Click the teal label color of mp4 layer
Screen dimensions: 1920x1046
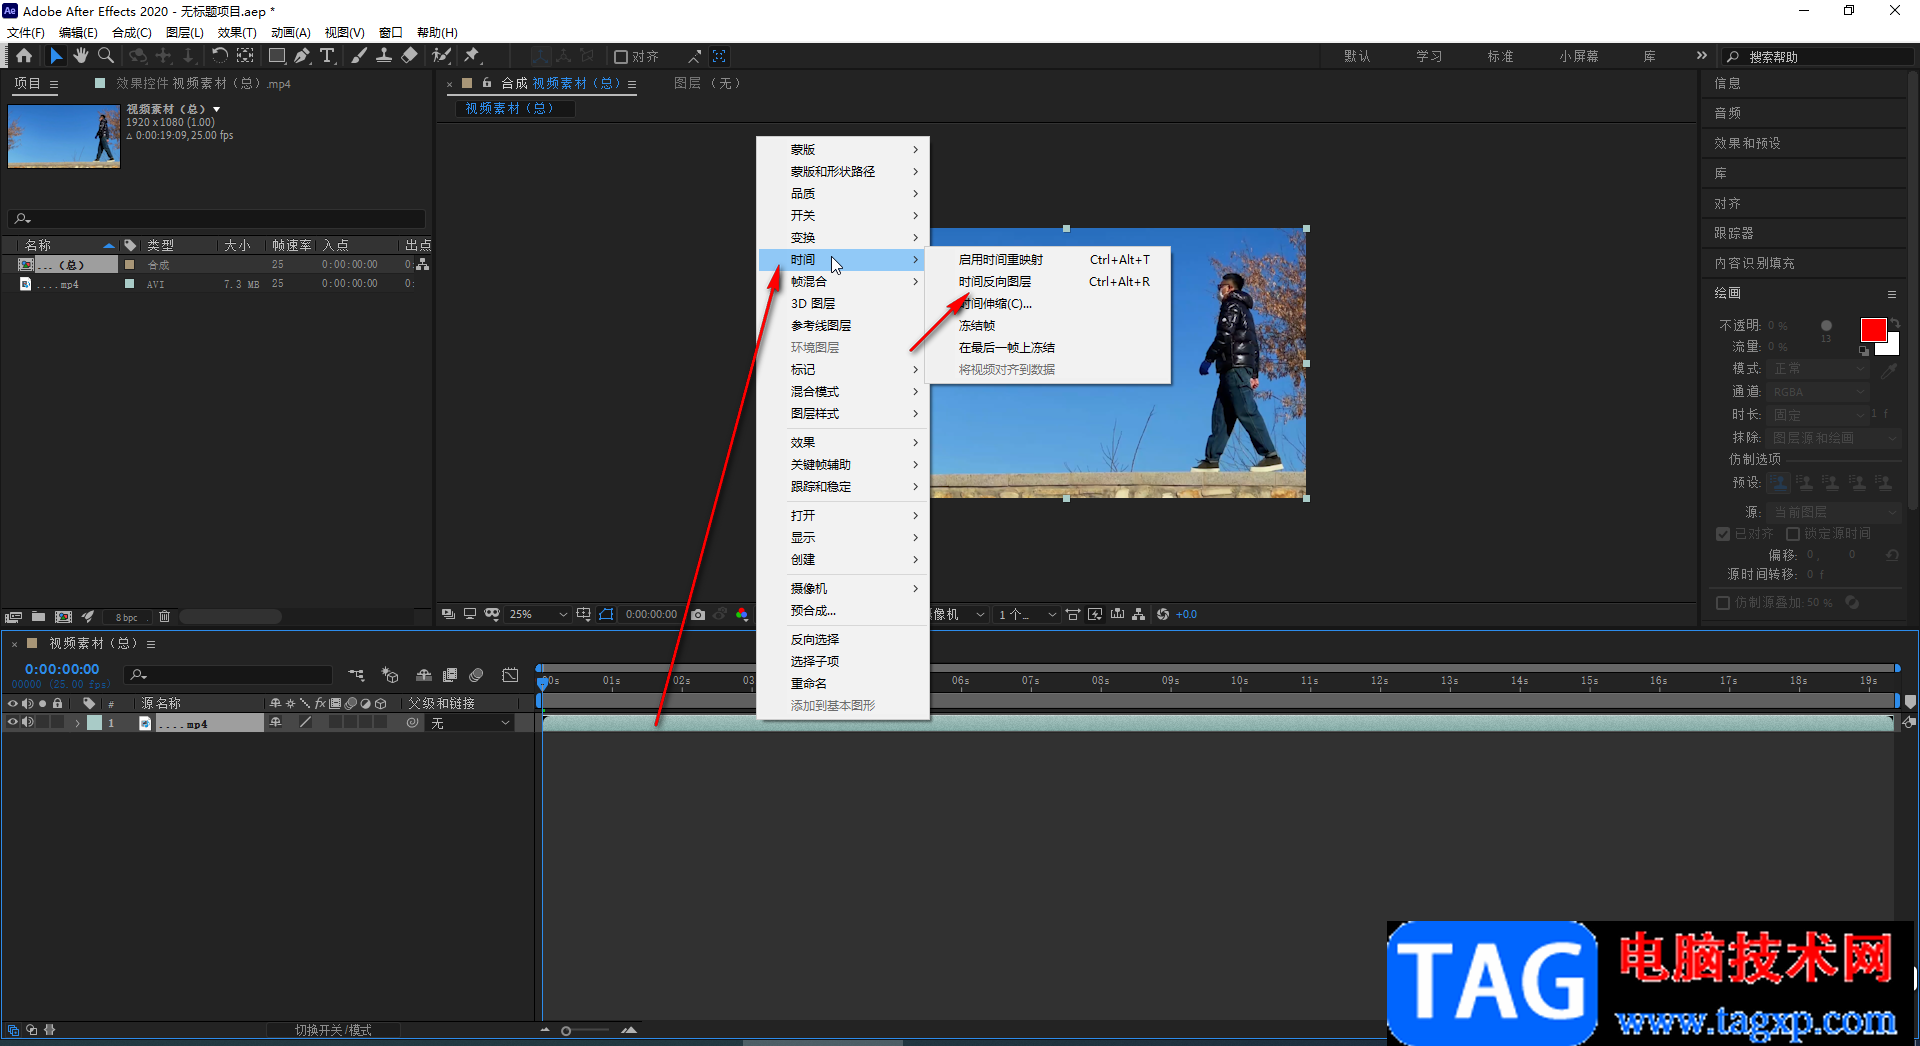coord(94,723)
